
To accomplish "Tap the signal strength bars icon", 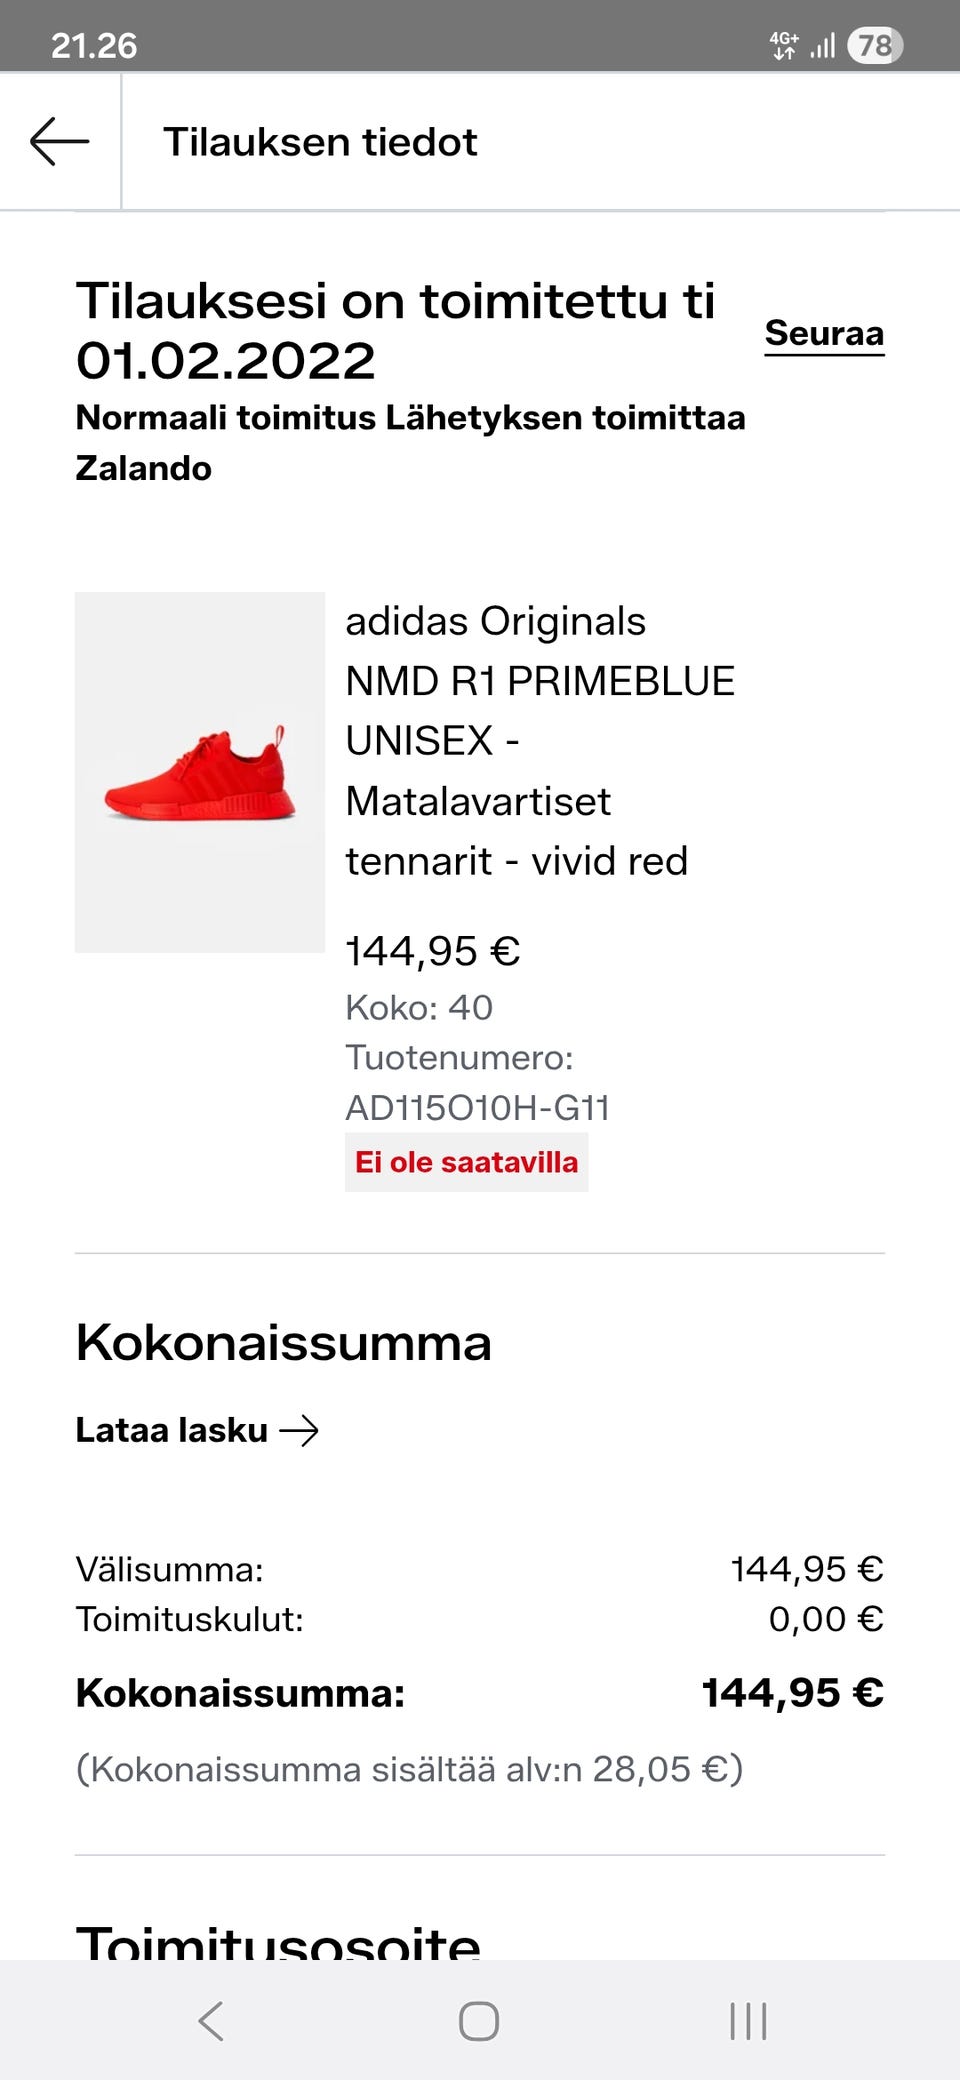I will (x=823, y=45).
